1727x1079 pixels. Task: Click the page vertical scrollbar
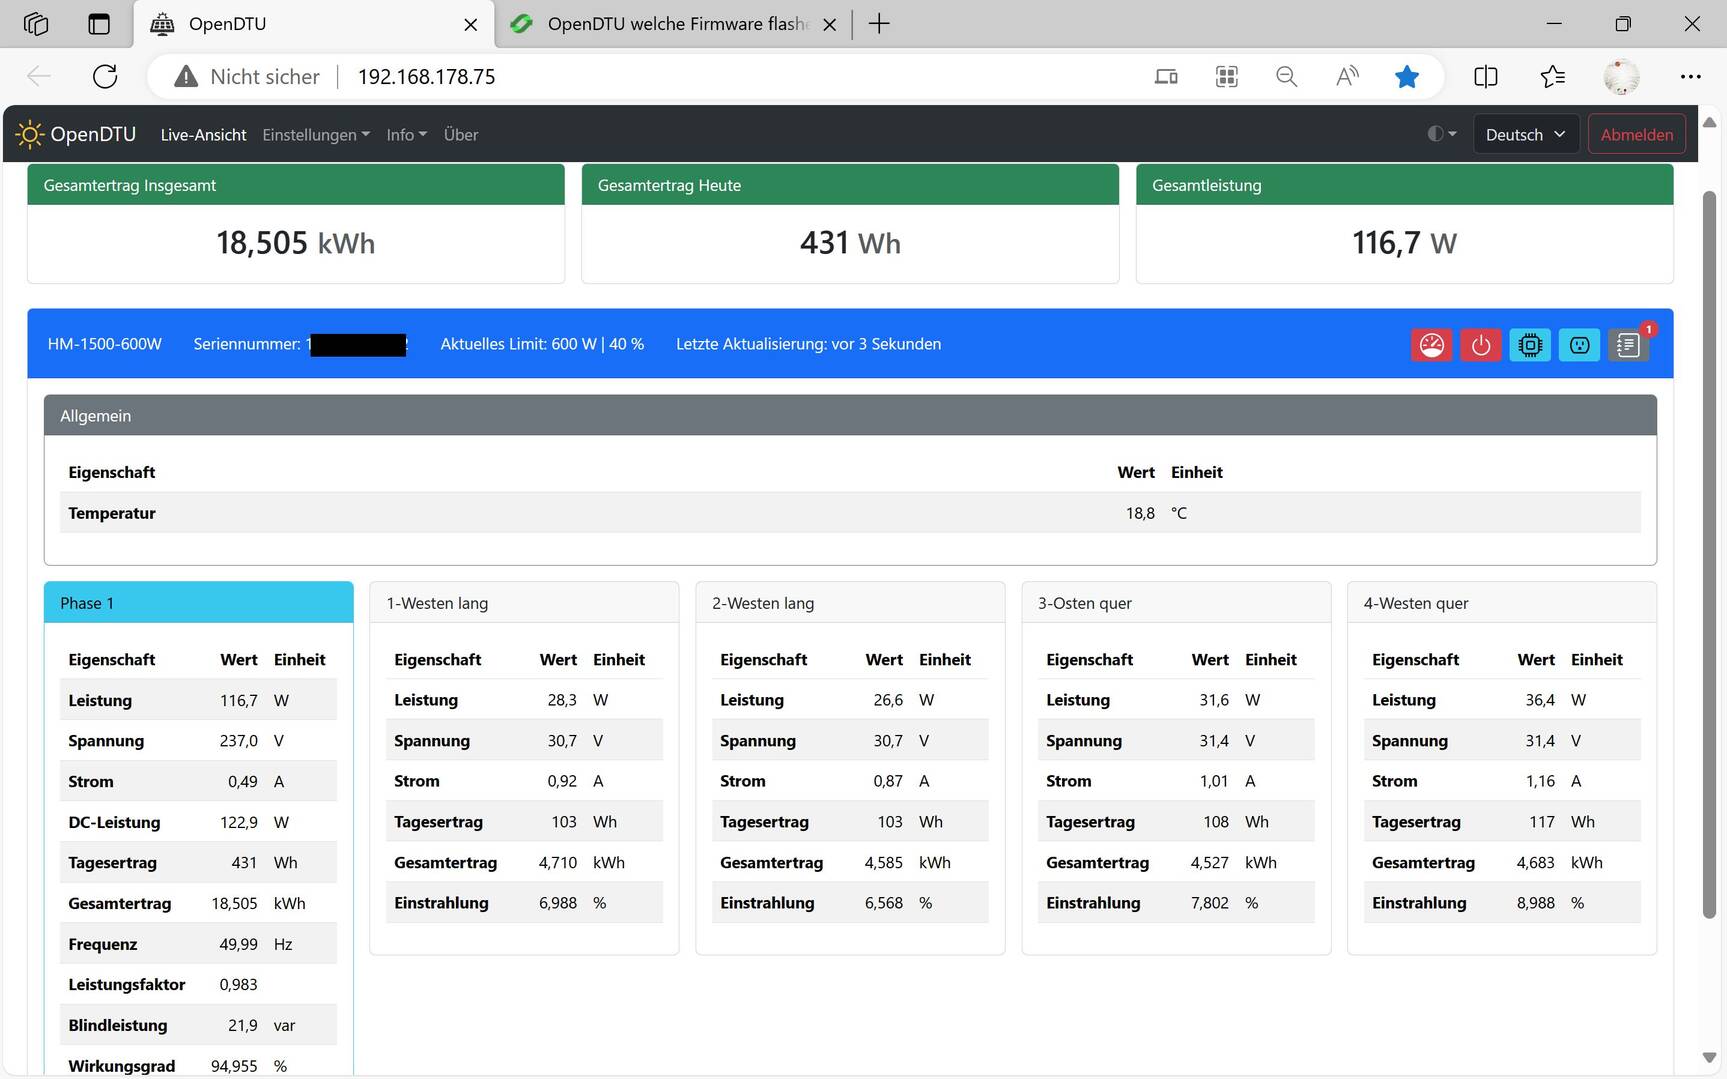(1709, 554)
